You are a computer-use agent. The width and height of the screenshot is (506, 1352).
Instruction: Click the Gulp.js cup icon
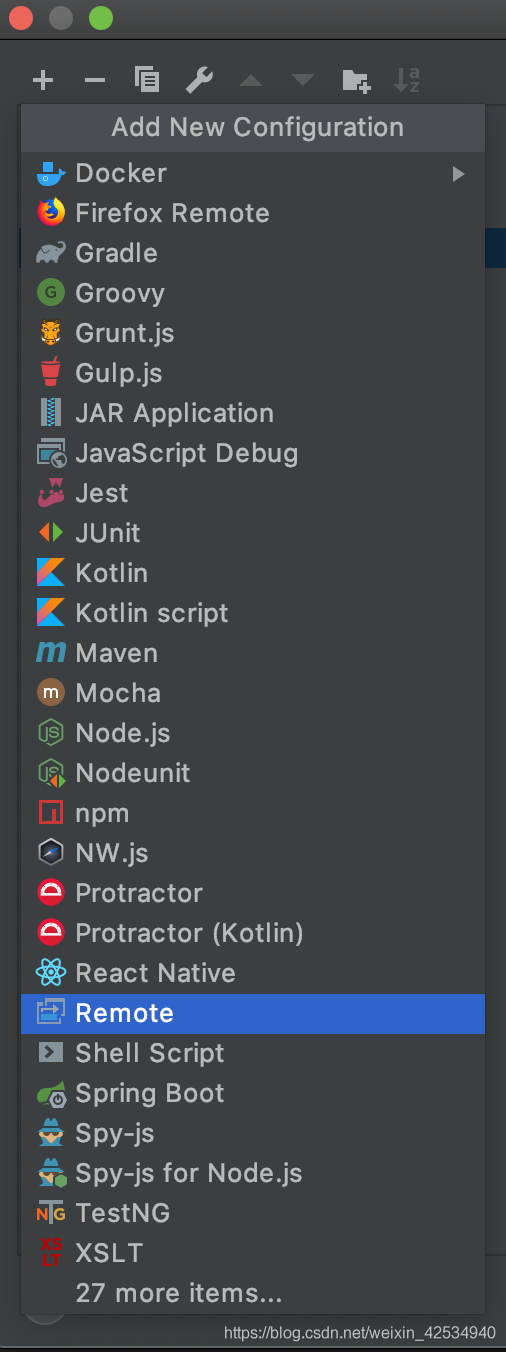pyautogui.click(x=51, y=373)
